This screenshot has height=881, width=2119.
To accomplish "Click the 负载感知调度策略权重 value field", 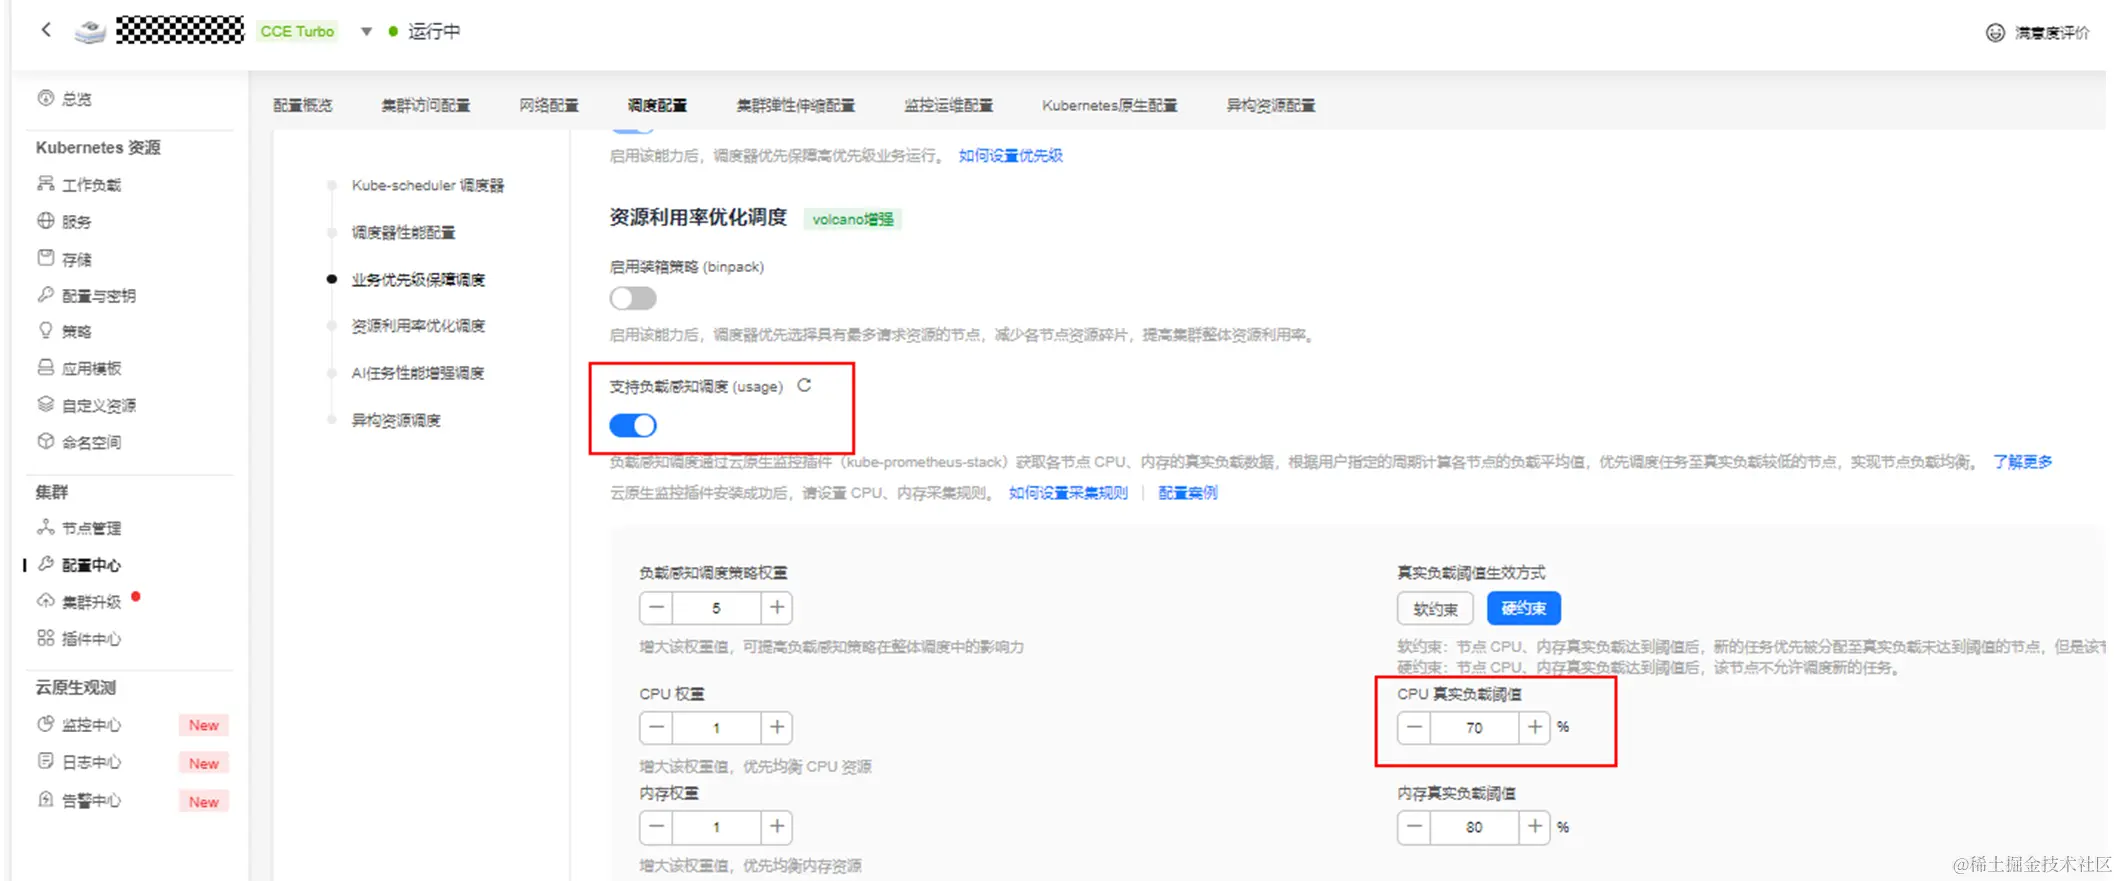I will click(x=716, y=607).
